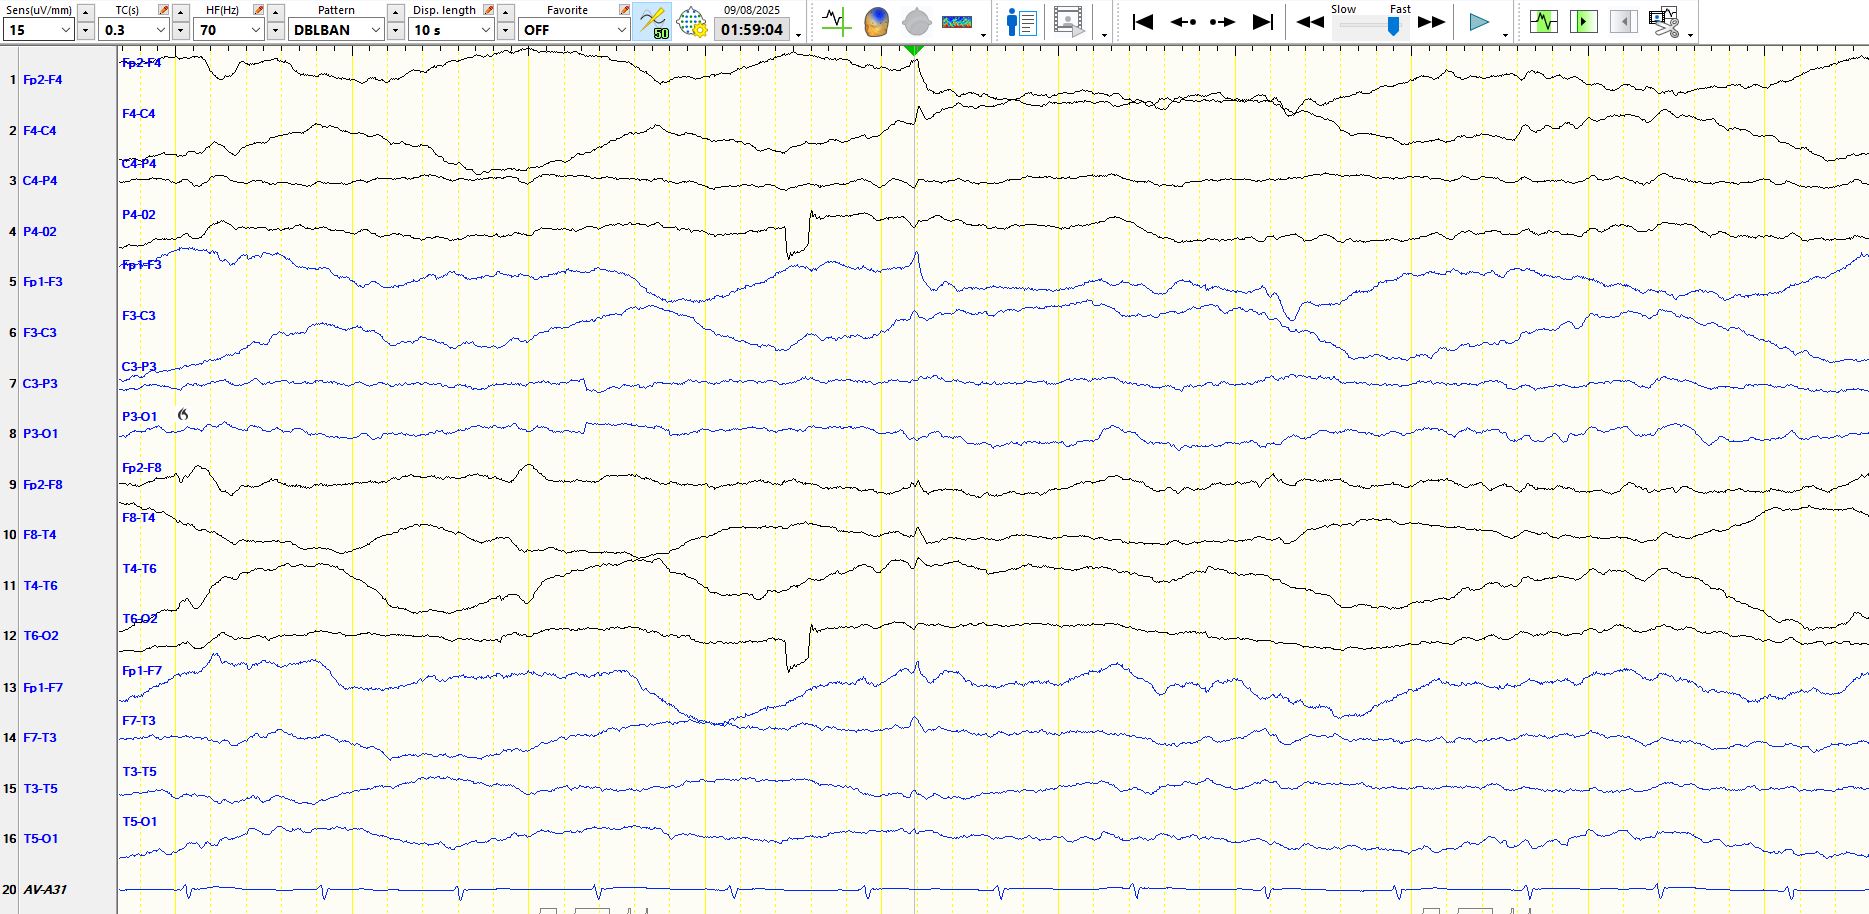Open the patient video playback window
The height and width of the screenshot is (914, 1869).
(x=1068, y=22)
